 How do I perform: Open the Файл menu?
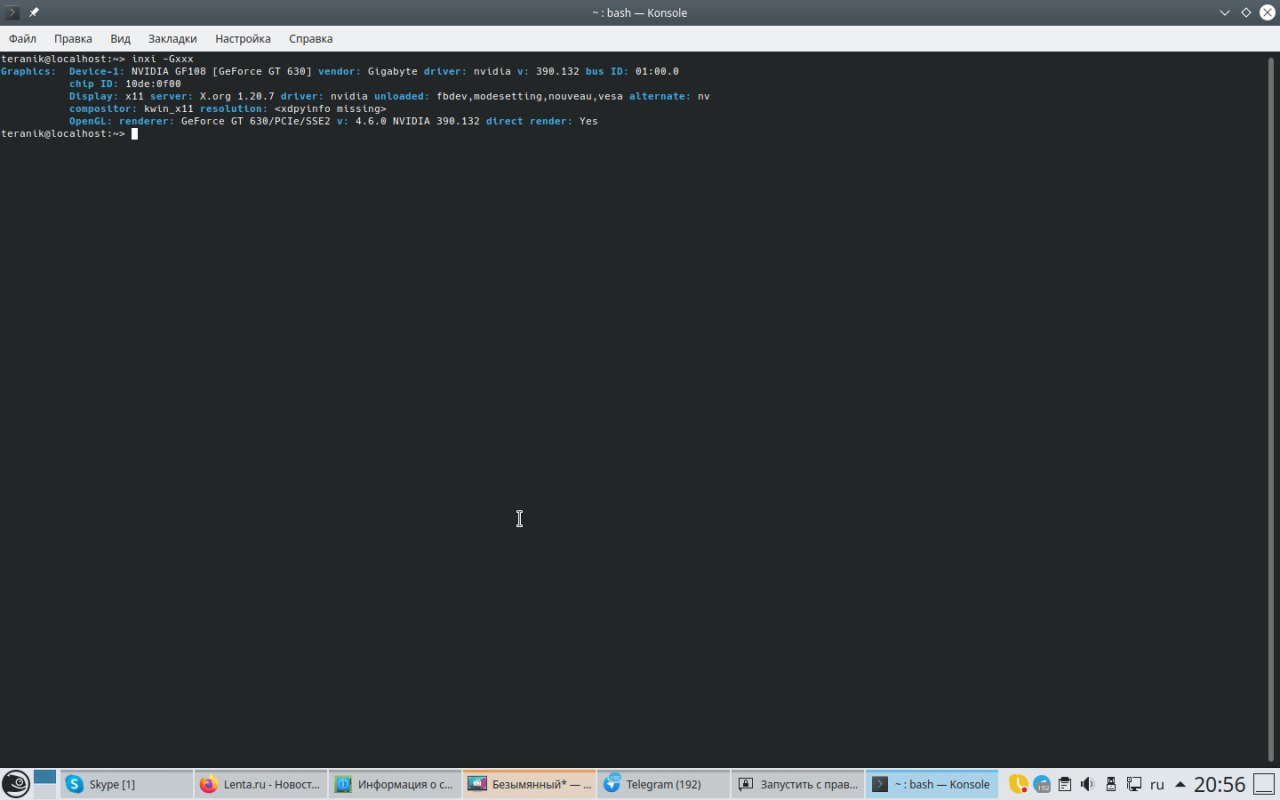(22, 39)
